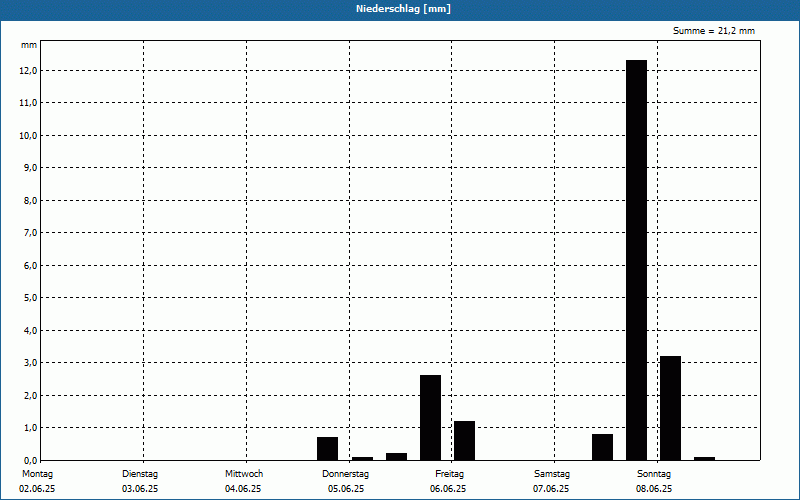Click the date 08.06.25
The image size is (800, 500).
pos(654,489)
